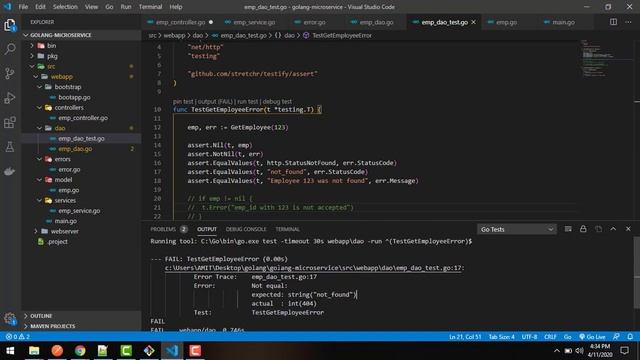The height and width of the screenshot is (360, 640).
Task: Show the PROBLEMS panel tab
Action: pyautogui.click(x=169, y=229)
